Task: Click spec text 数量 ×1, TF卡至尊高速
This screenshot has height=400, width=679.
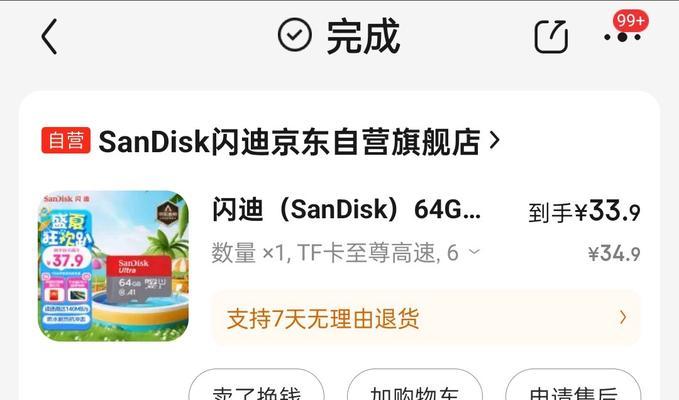Action: (326, 252)
